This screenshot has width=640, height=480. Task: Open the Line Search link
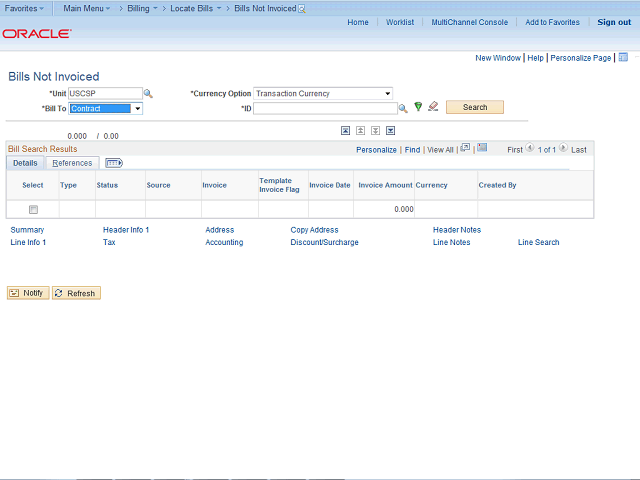pyautogui.click(x=538, y=242)
